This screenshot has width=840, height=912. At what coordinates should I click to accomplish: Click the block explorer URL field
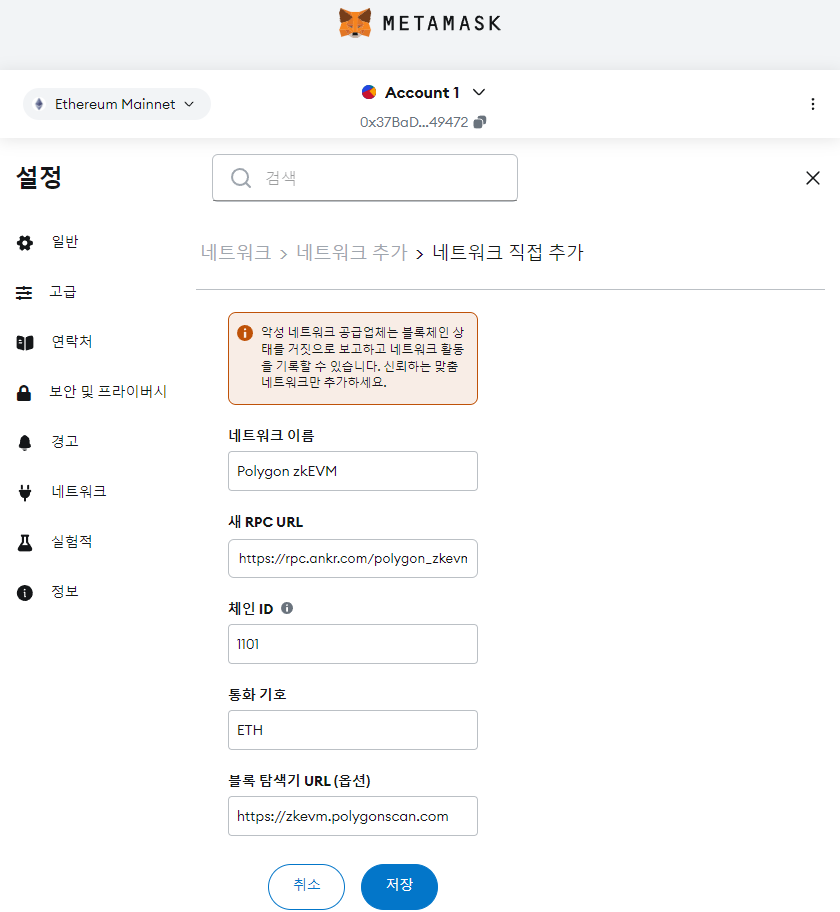point(353,816)
